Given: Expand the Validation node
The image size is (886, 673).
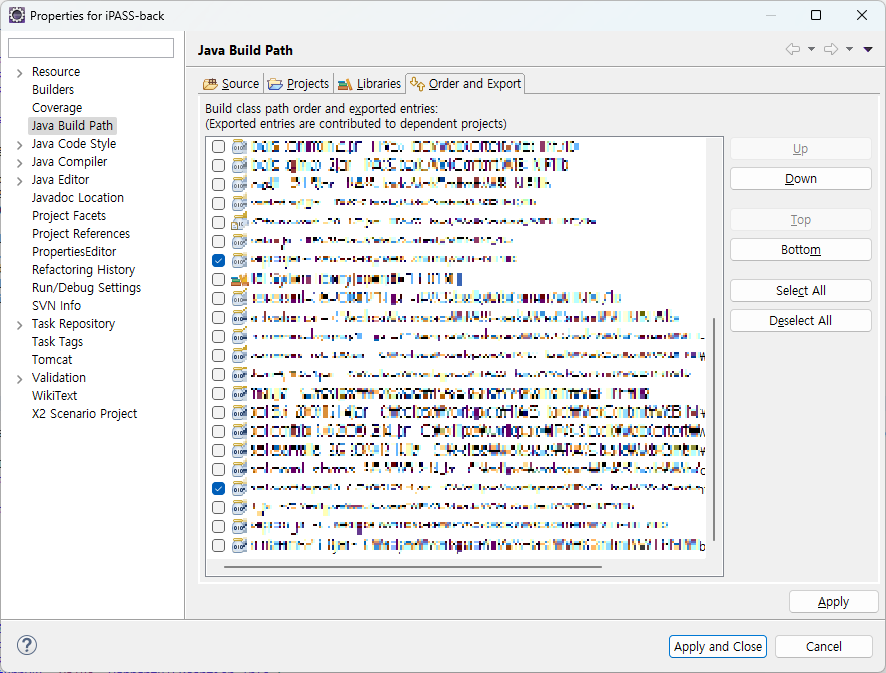Looking at the screenshot, I should (19, 379).
